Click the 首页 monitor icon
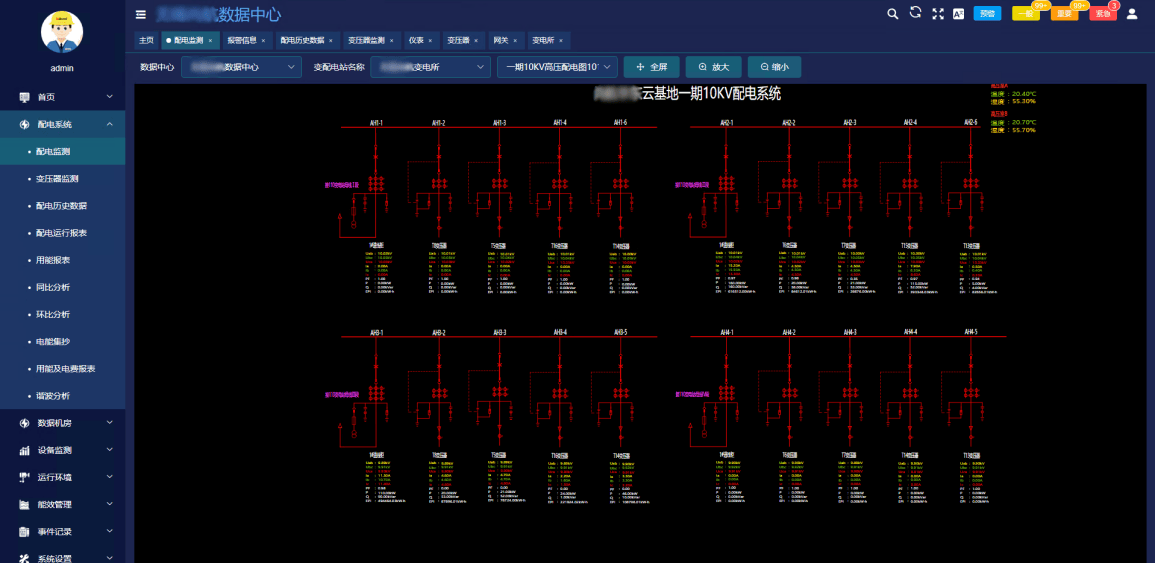This screenshot has height=563, width=1155. (24, 97)
